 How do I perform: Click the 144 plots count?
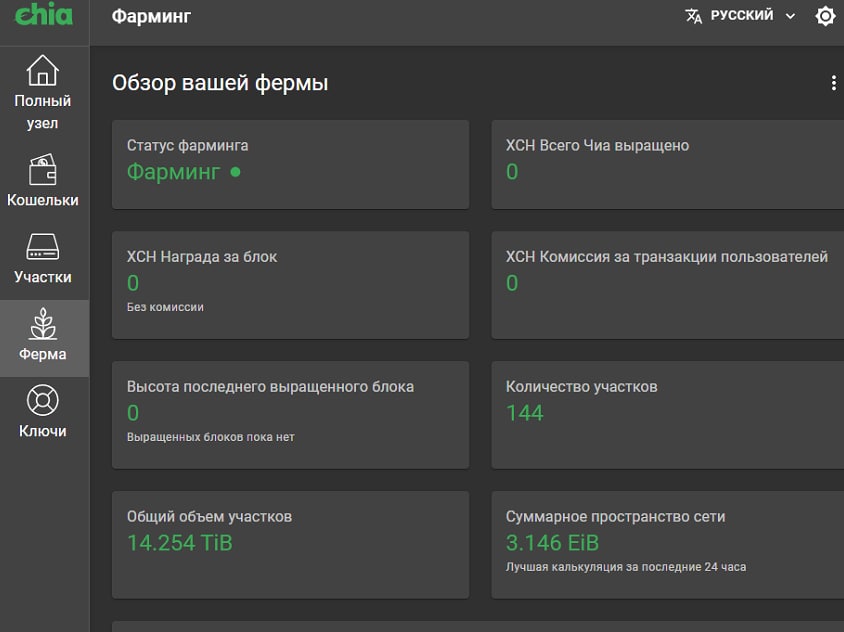(525, 413)
